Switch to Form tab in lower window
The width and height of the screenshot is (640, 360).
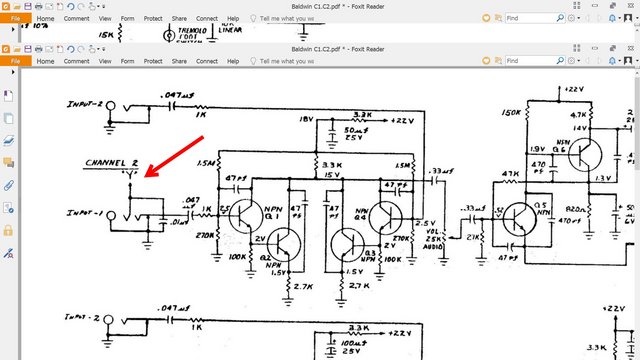[x=127, y=61]
